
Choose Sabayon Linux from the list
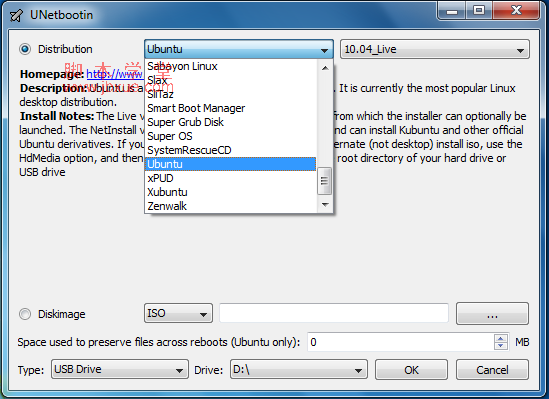coord(230,66)
